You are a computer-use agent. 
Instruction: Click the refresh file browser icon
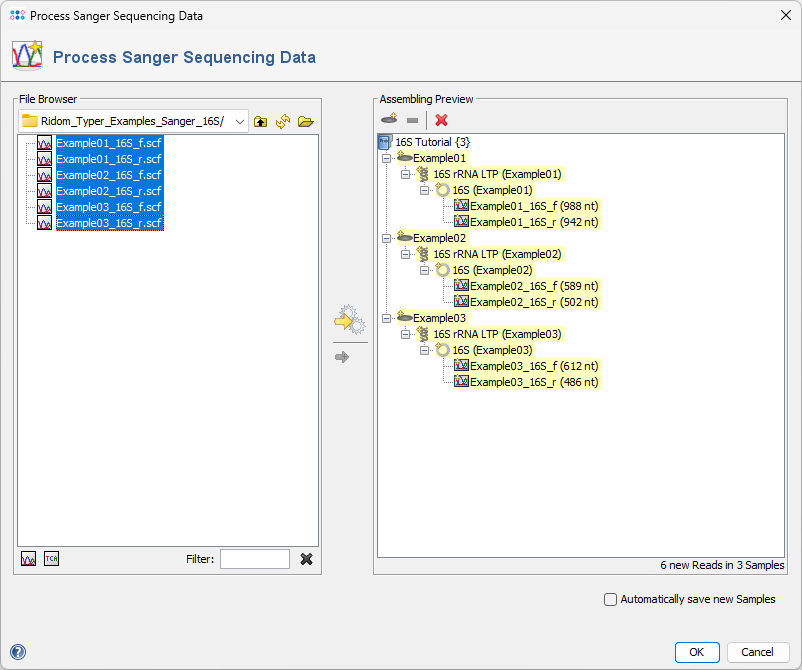282,121
